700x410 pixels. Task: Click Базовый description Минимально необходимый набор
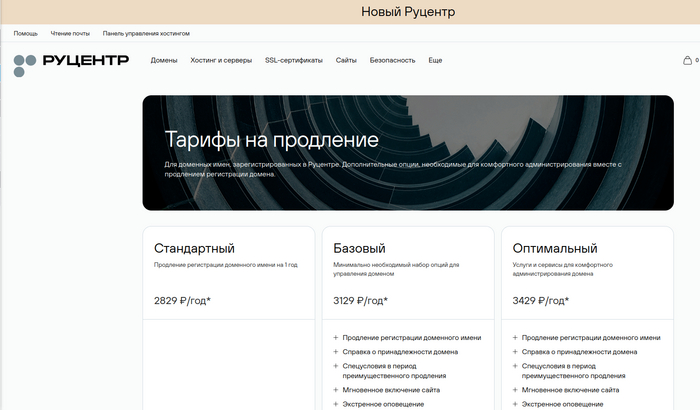point(396,269)
